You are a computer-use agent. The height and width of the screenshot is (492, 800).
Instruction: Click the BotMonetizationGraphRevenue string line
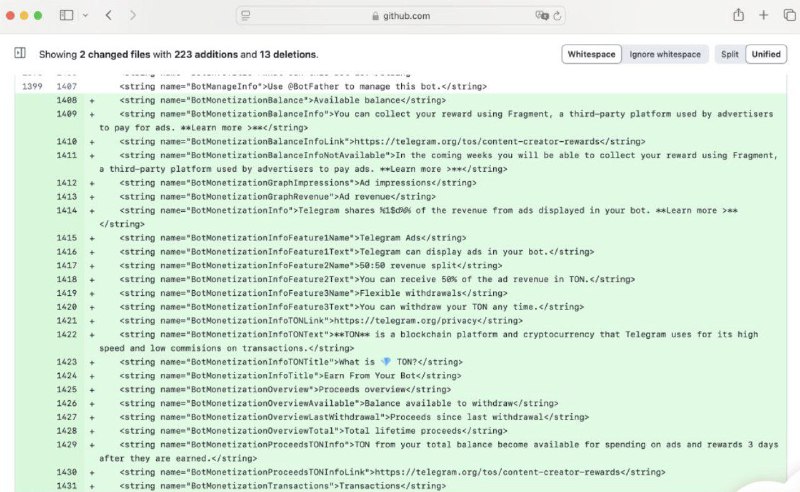278,196
